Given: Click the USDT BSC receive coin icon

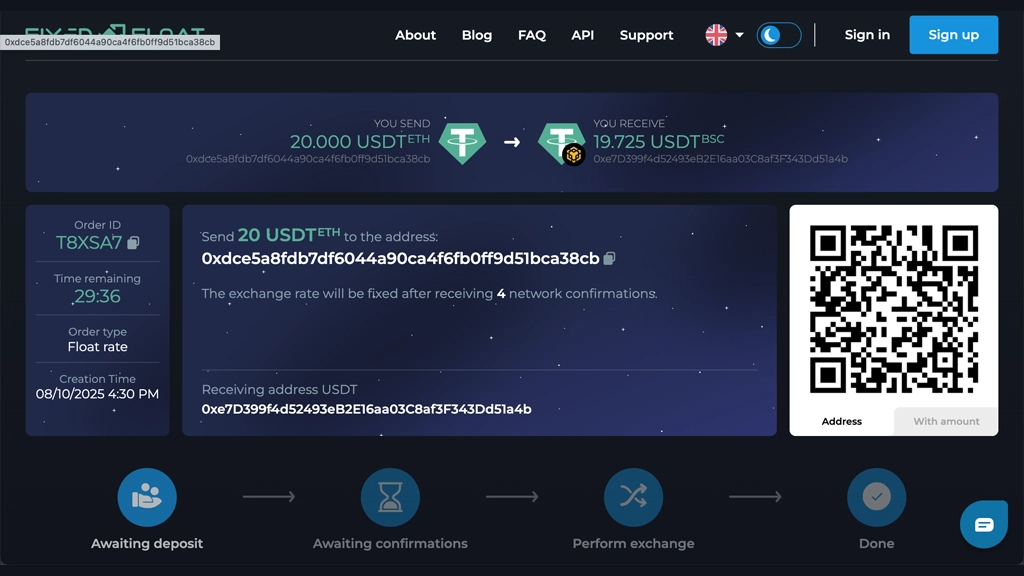Looking at the screenshot, I should pyautogui.click(x=561, y=144).
